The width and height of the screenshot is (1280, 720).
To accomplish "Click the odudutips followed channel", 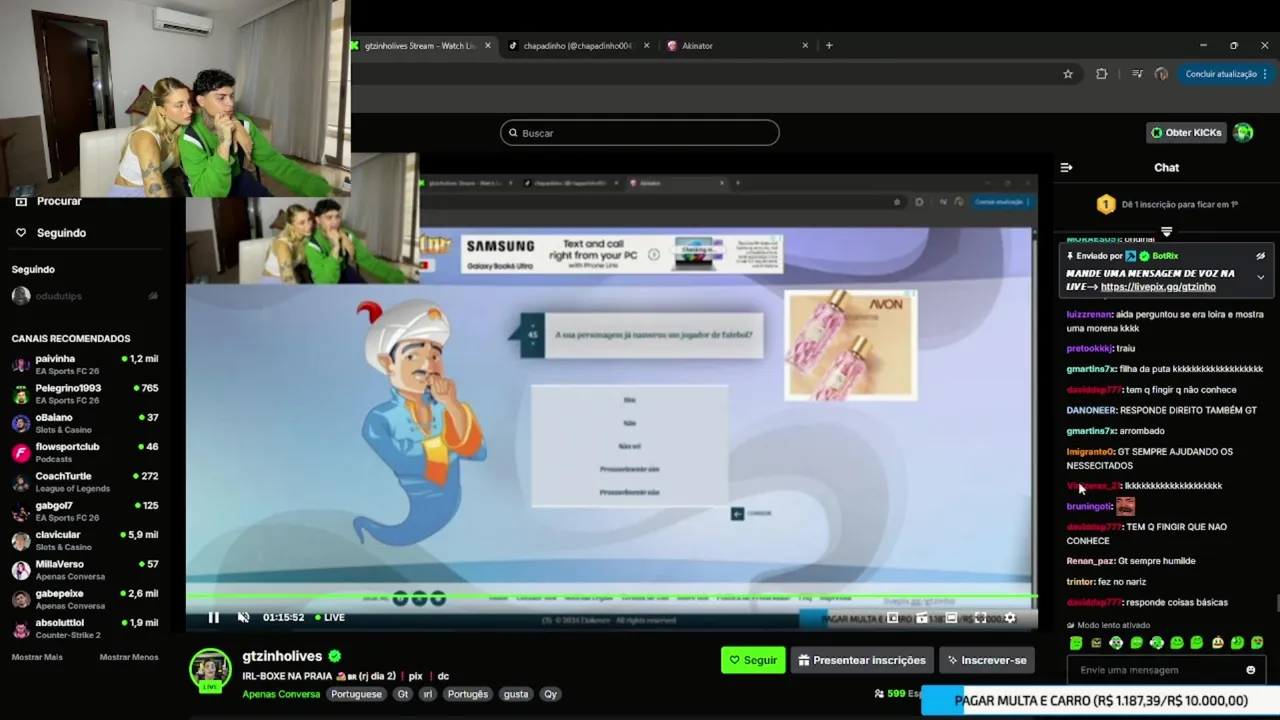I will (x=85, y=296).
